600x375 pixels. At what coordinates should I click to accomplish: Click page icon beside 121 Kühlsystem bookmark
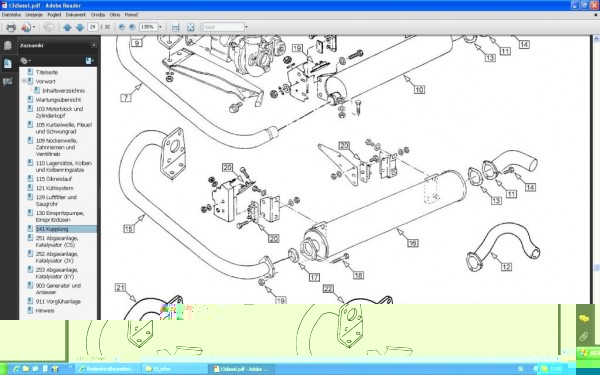(x=30, y=188)
